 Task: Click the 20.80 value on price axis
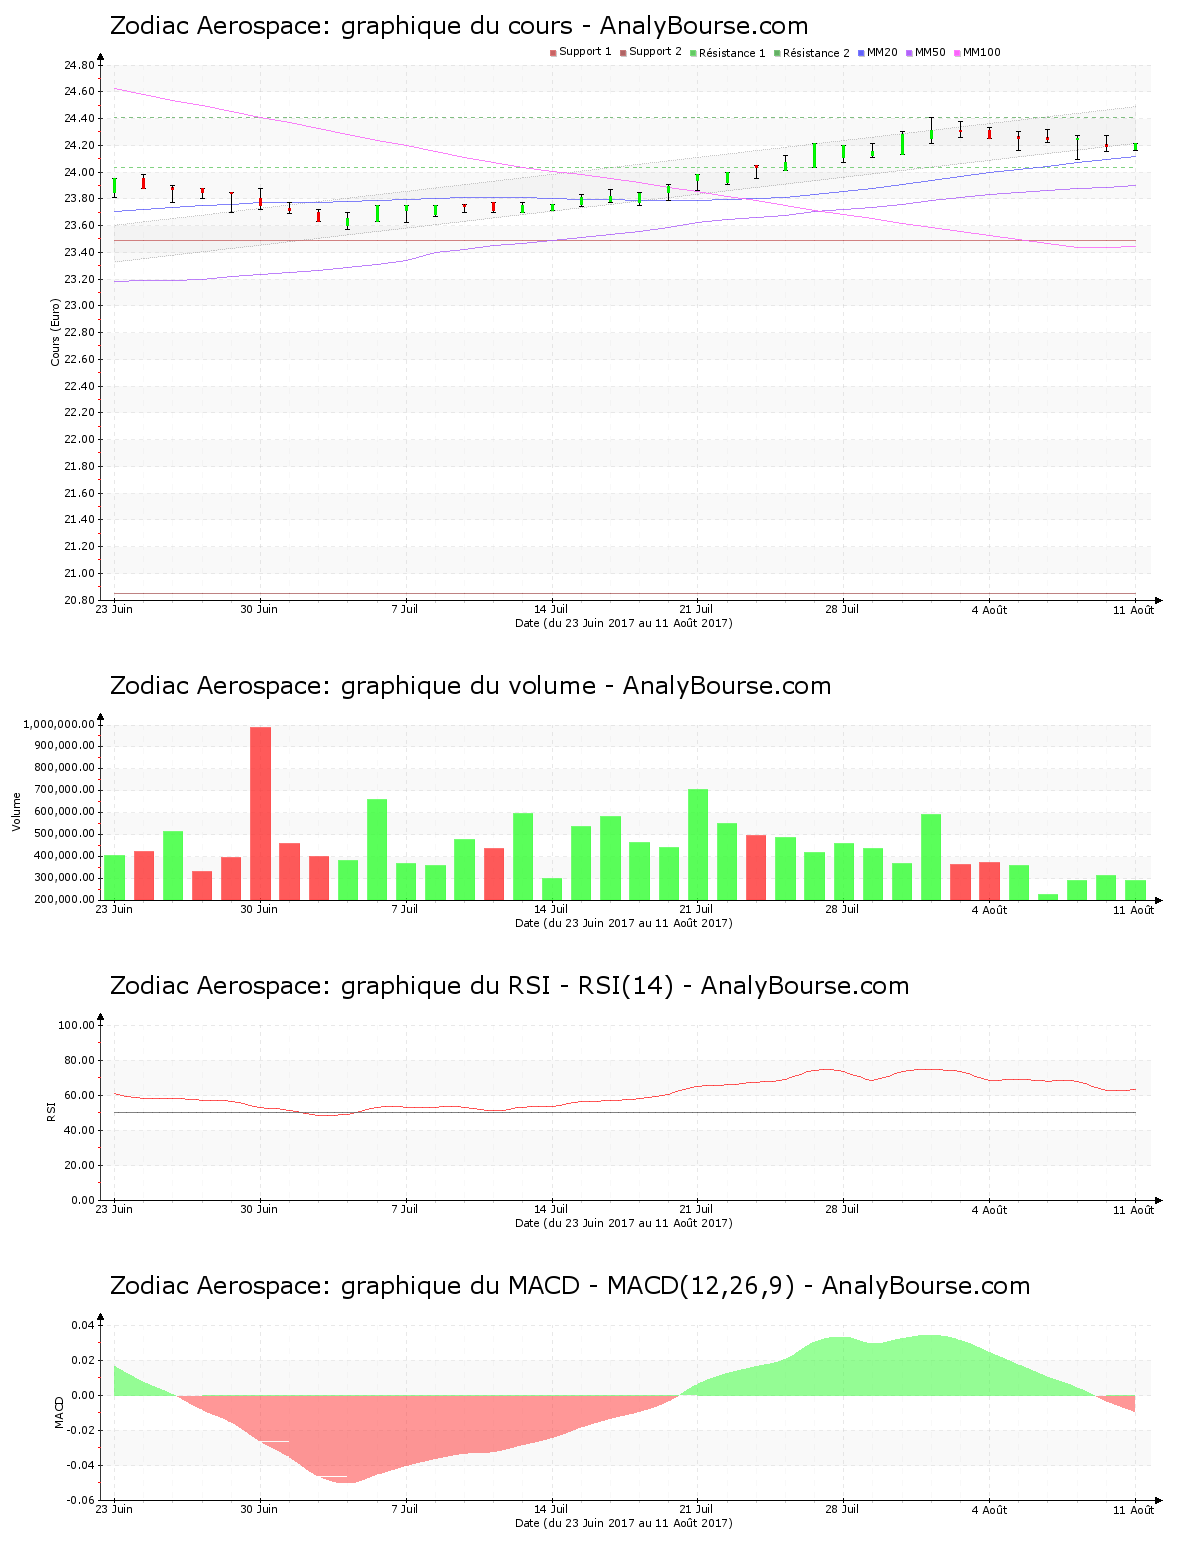(79, 601)
